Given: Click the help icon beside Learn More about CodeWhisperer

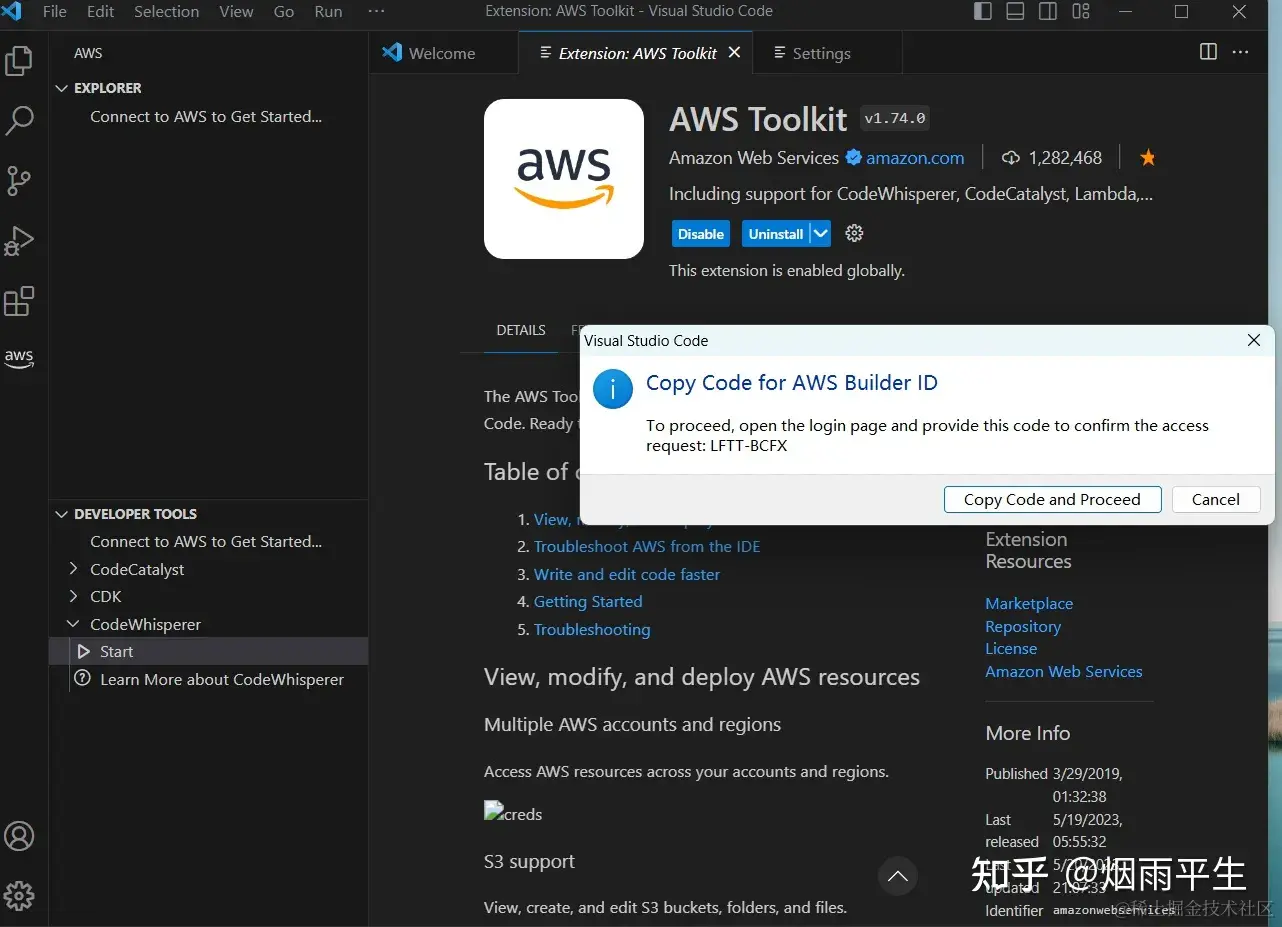Looking at the screenshot, I should coord(83,679).
